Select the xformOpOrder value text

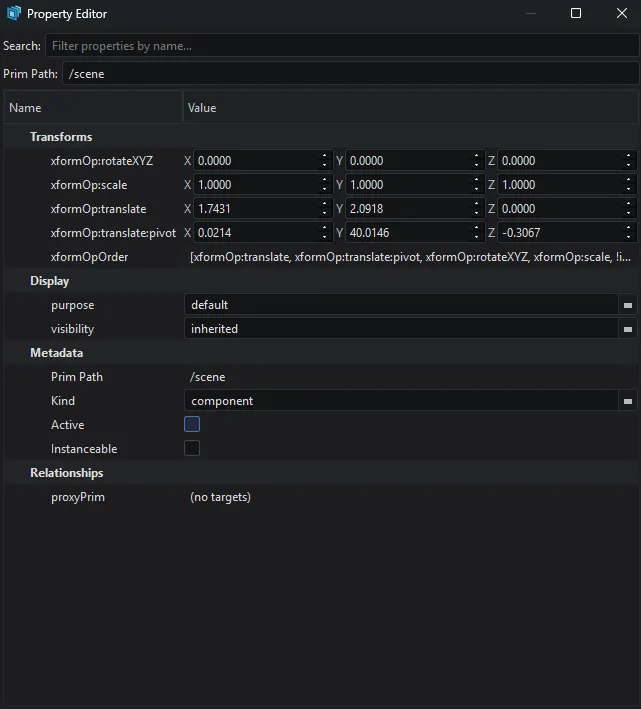tap(410, 257)
